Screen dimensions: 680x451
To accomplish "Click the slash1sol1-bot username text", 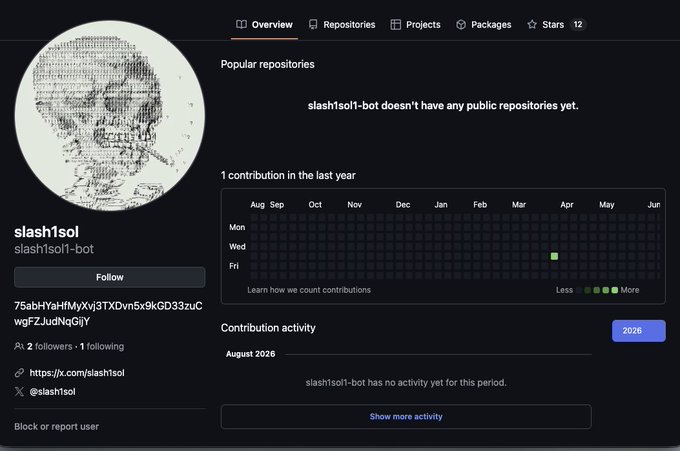I will 54,249.
